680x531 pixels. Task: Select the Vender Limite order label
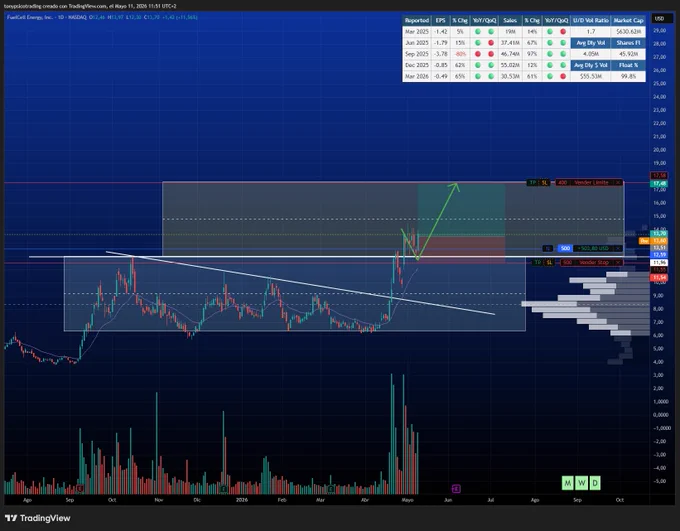[x=592, y=183]
